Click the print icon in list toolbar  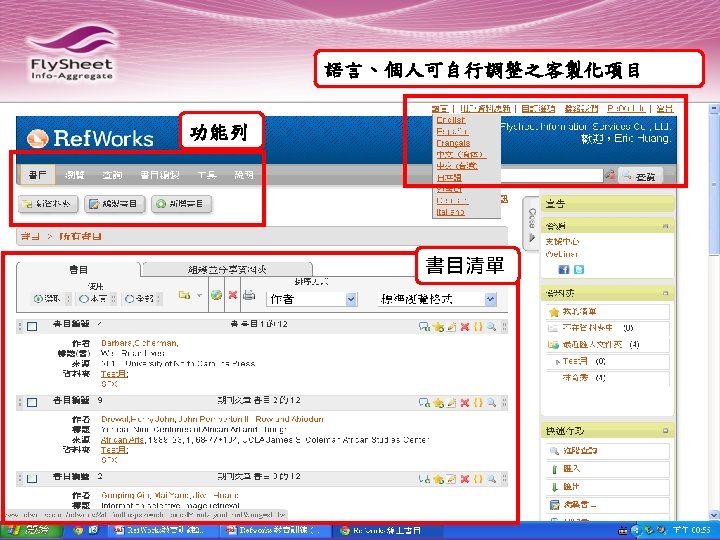pyautogui.click(x=249, y=295)
